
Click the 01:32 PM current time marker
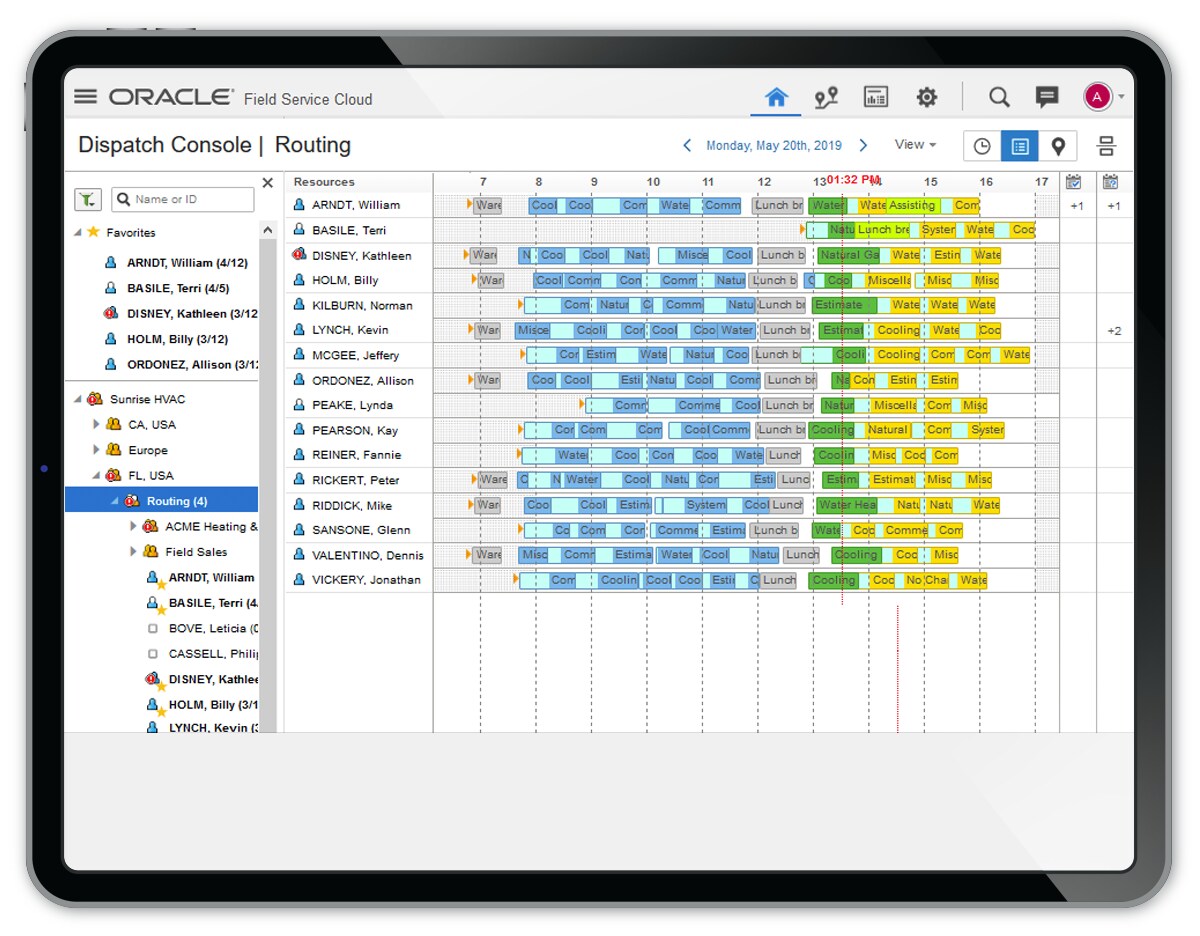tap(852, 179)
